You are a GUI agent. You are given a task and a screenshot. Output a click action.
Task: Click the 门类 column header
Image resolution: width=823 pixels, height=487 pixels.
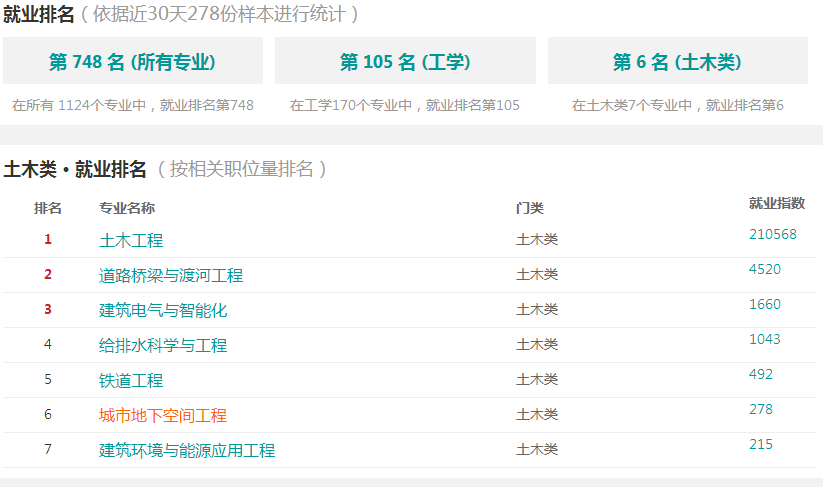click(530, 208)
